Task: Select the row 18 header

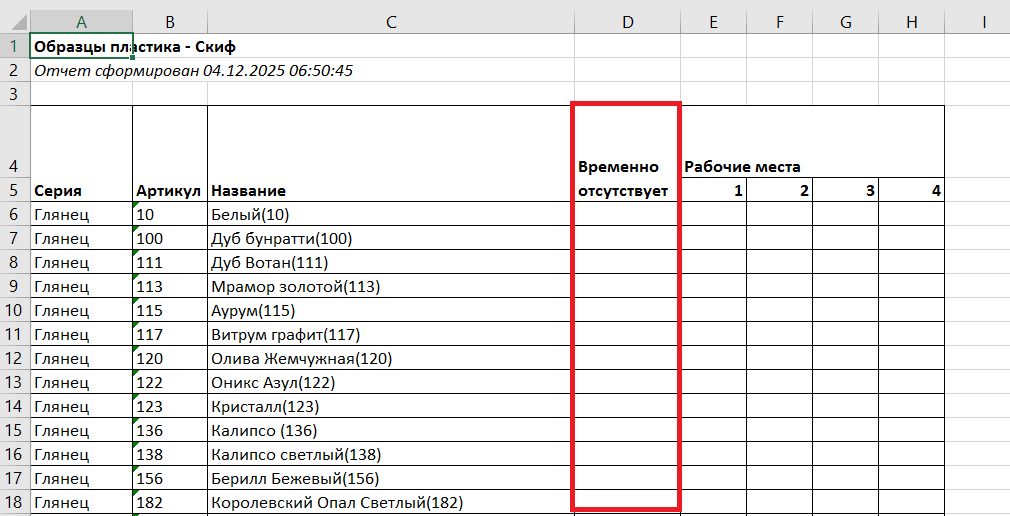Action: tap(14, 502)
